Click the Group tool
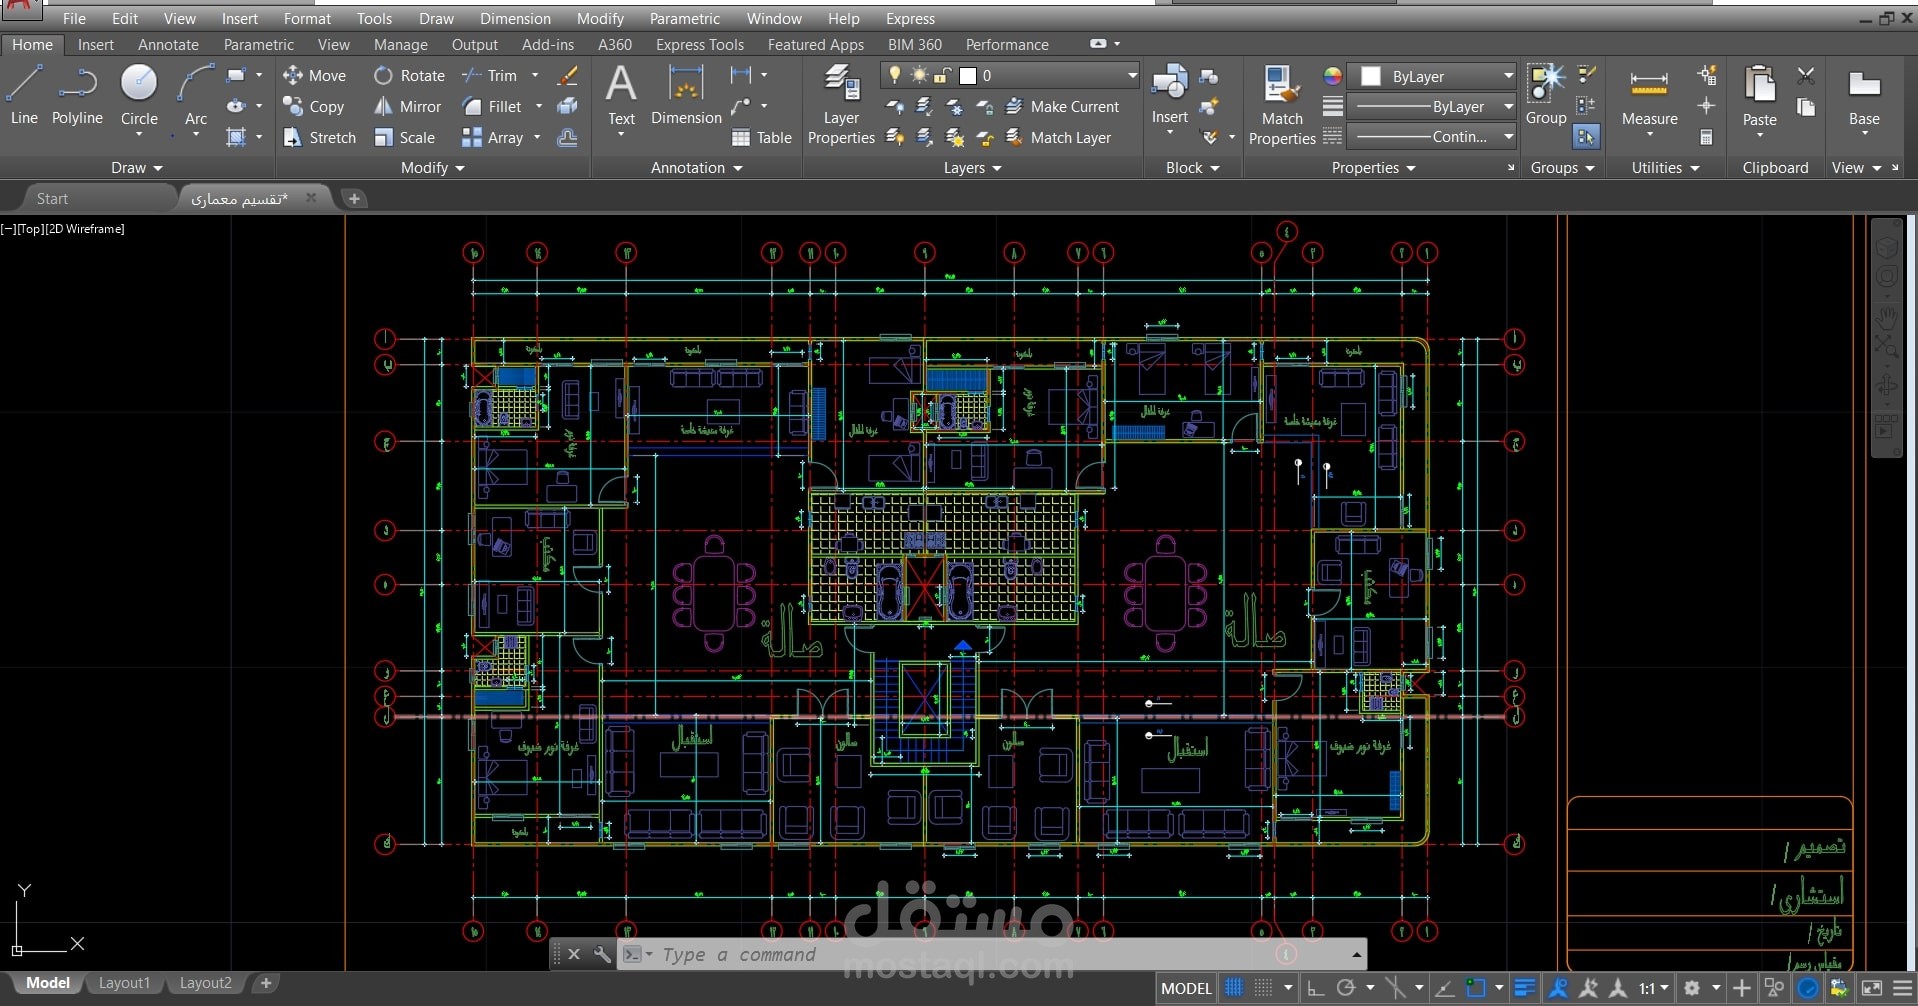 pos(1546,95)
